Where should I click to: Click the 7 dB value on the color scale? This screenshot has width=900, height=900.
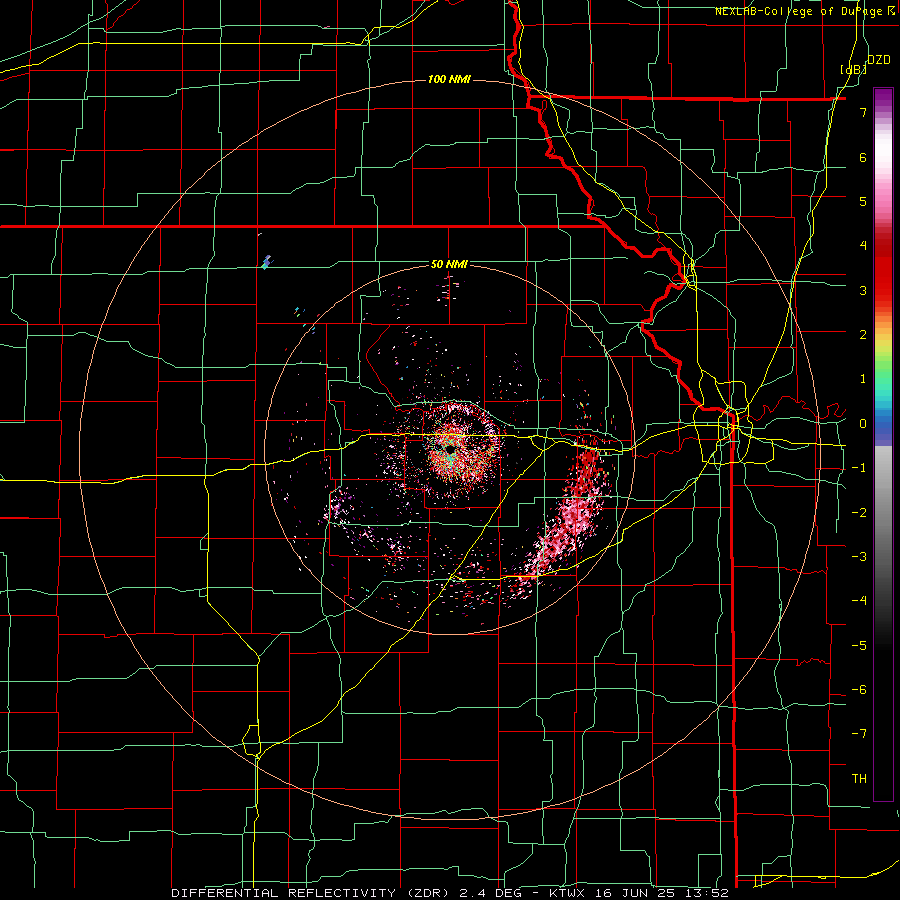coord(863,112)
